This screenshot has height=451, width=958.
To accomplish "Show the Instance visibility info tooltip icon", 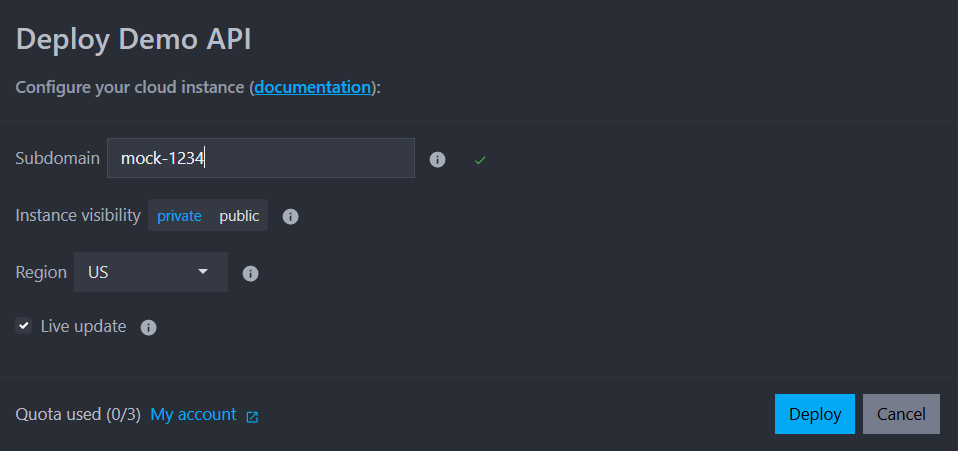I will pyautogui.click(x=290, y=216).
